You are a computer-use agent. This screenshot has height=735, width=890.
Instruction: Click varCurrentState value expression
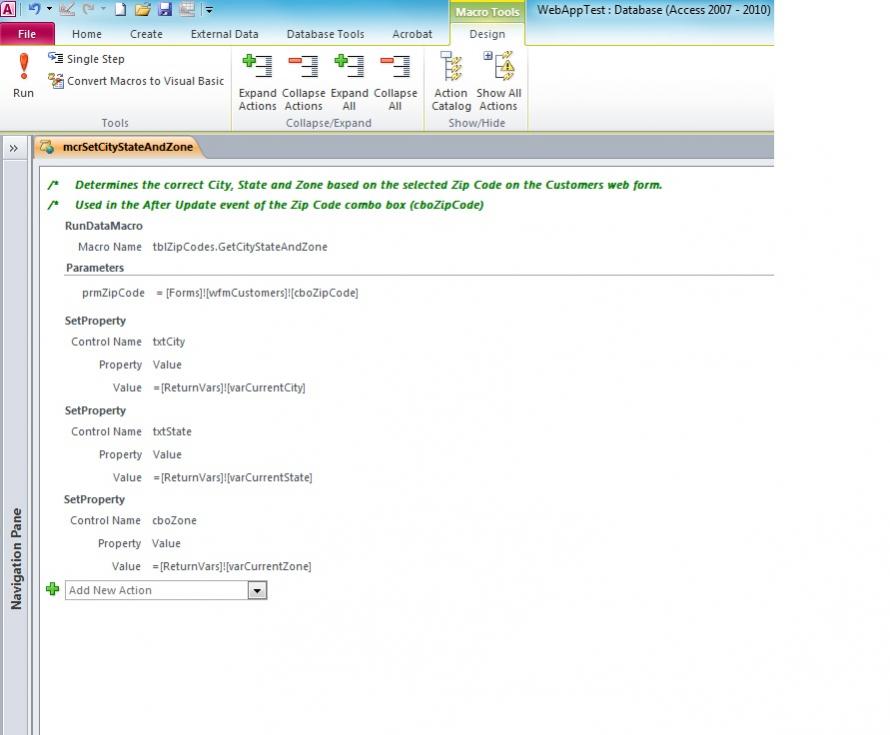(232, 477)
